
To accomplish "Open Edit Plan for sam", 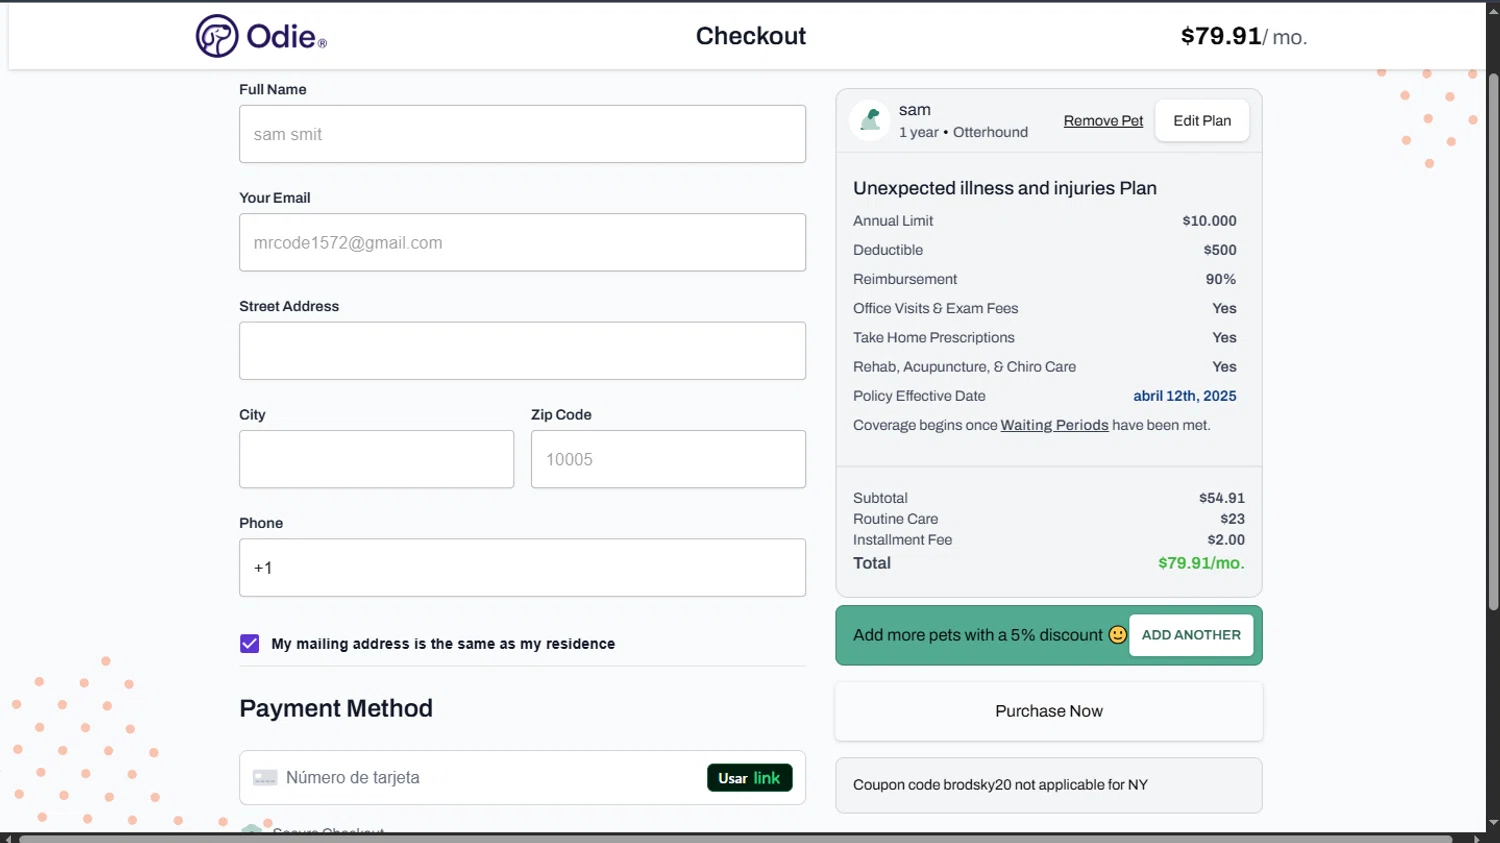I will 1202,121.
